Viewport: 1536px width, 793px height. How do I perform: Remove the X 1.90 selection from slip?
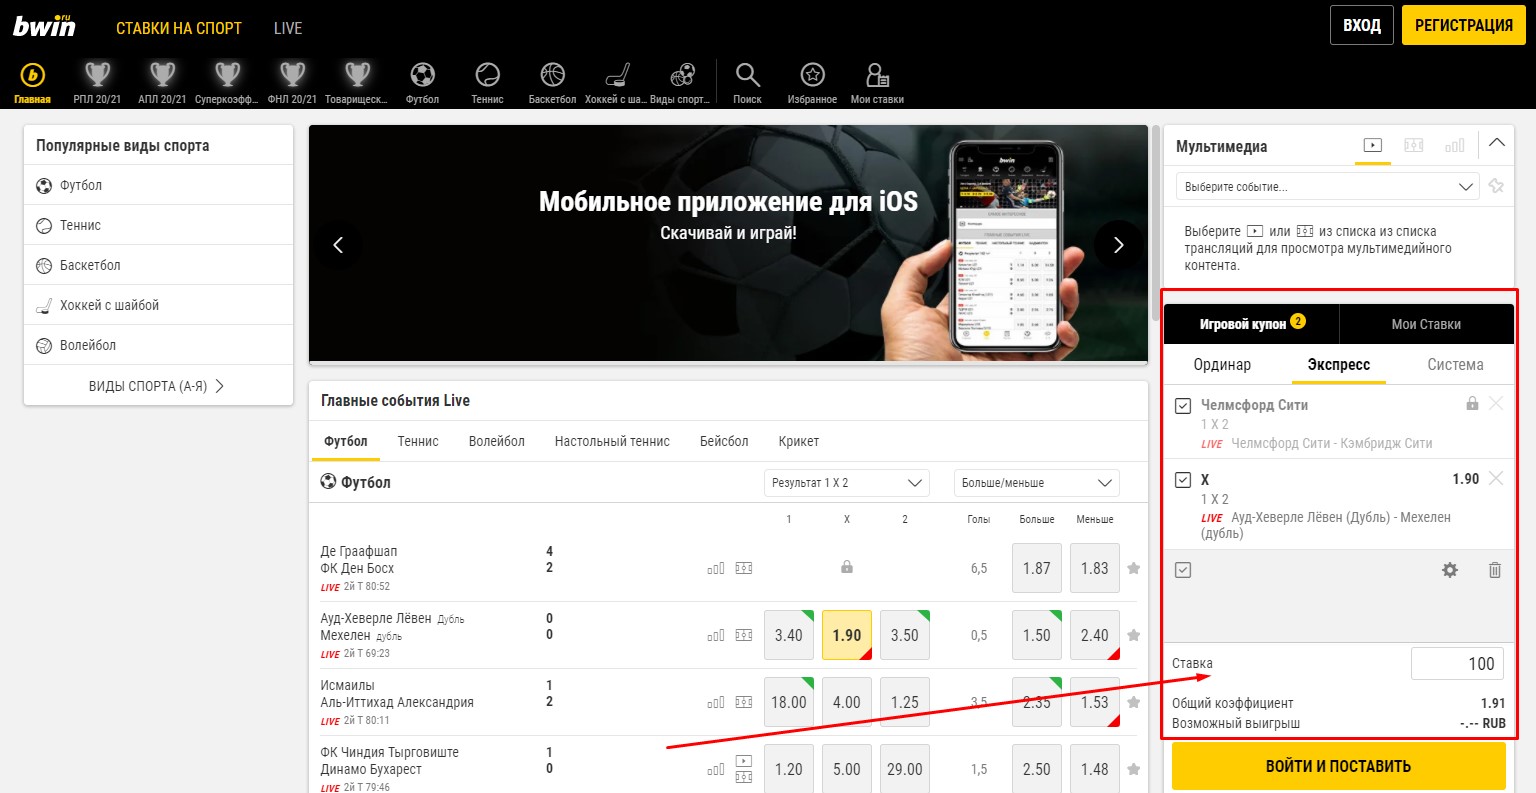click(1496, 478)
